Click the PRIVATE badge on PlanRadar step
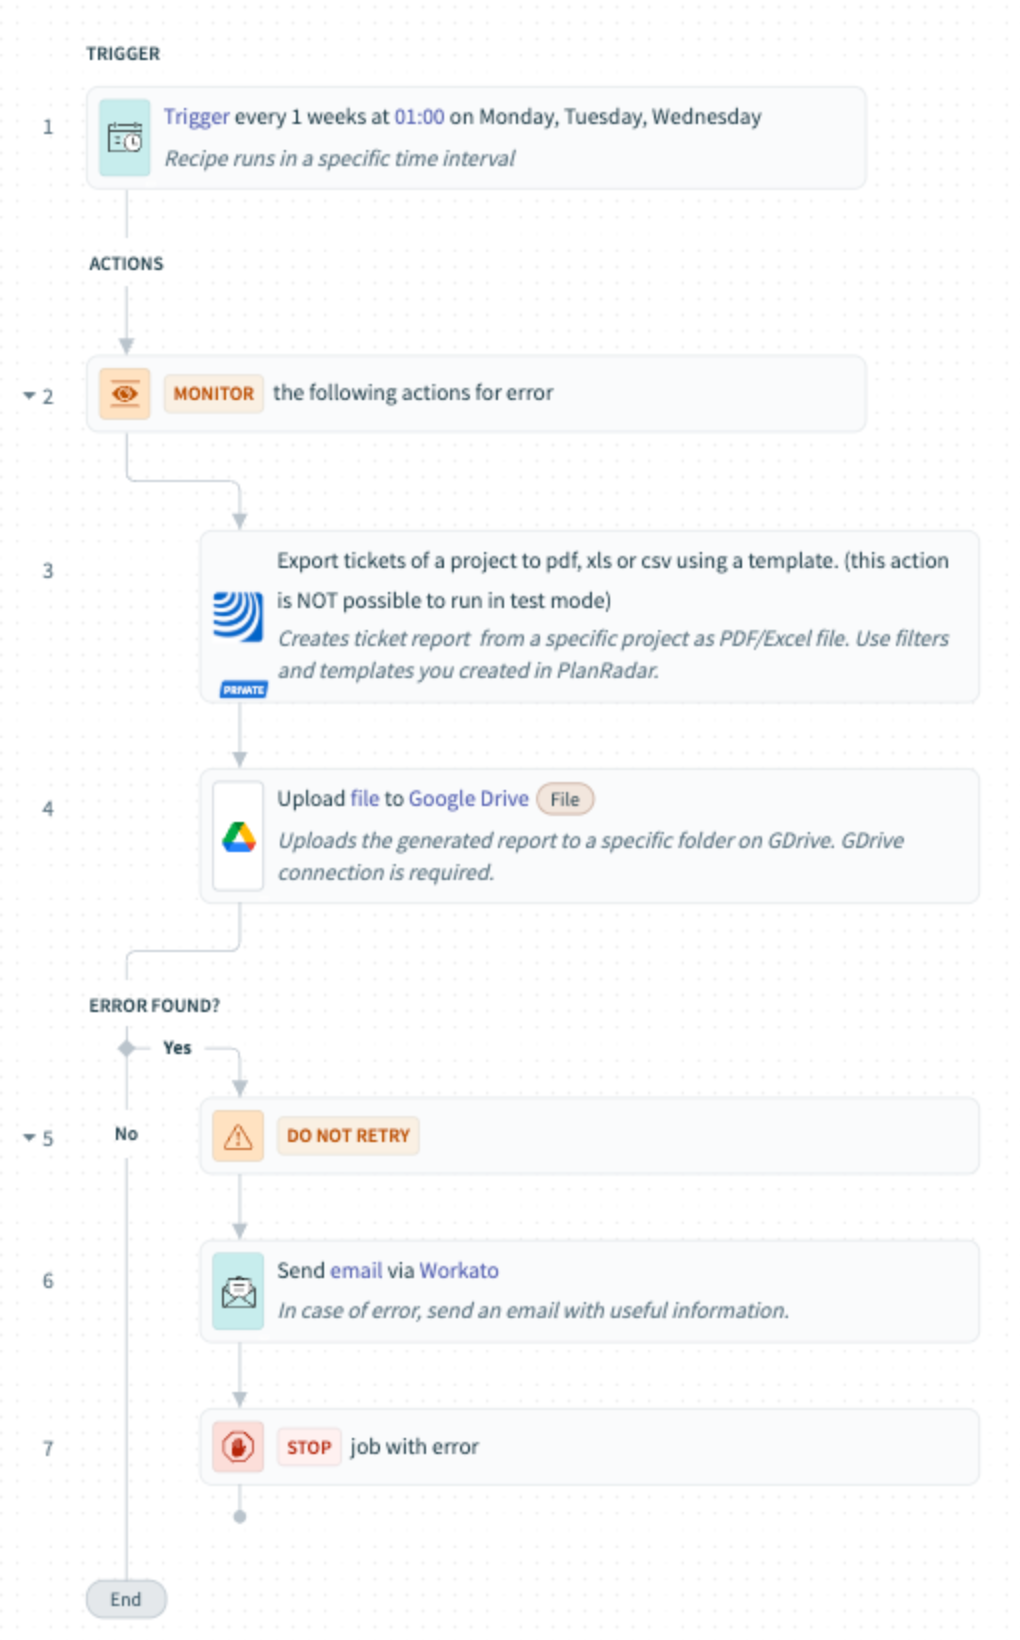 pos(244,690)
